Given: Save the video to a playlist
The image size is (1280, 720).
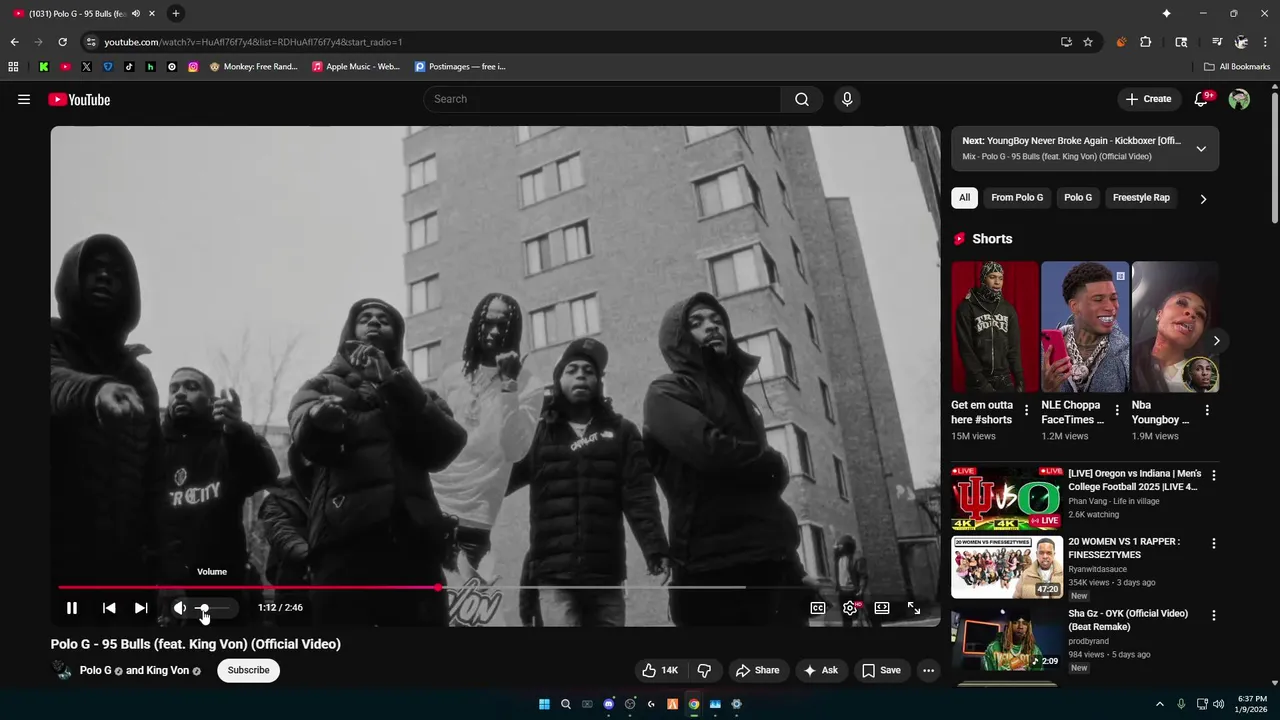Looking at the screenshot, I should [x=881, y=670].
